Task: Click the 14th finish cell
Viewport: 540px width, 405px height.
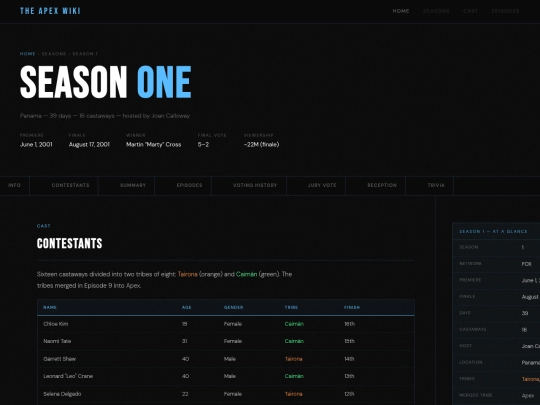Action: [350, 359]
